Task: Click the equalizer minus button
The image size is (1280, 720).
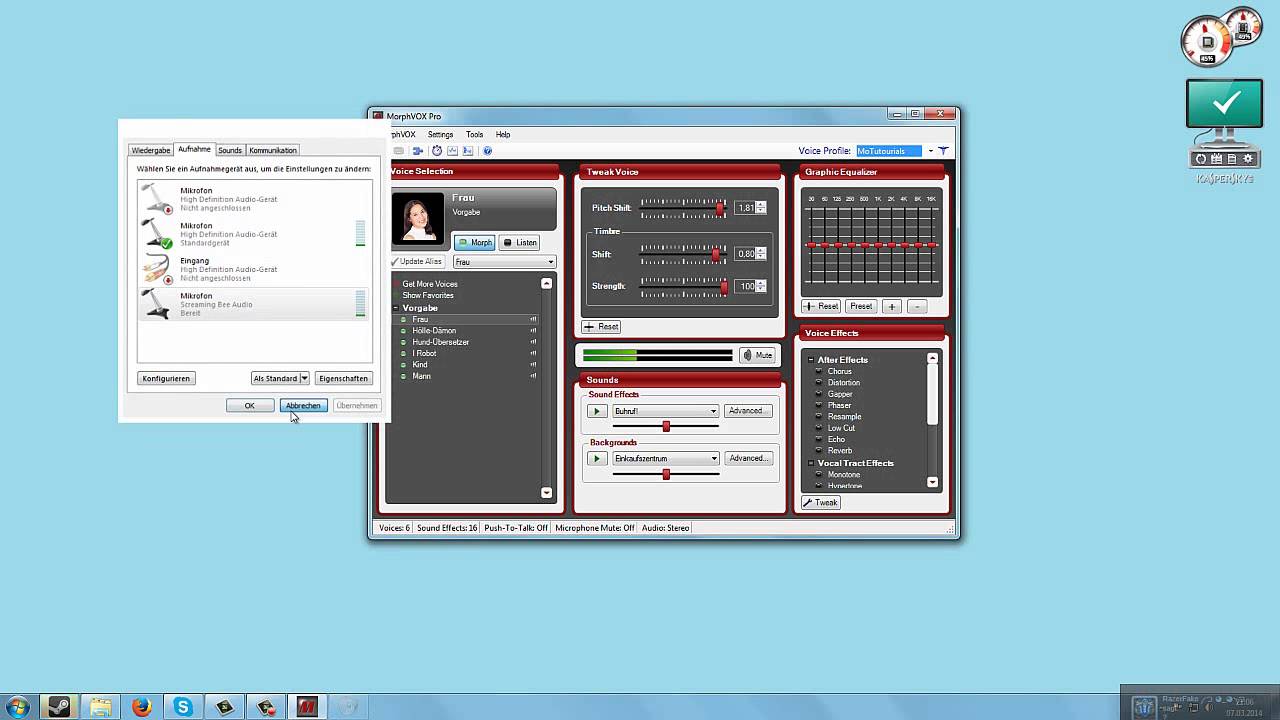Action: pyautogui.click(x=917, y=306)
